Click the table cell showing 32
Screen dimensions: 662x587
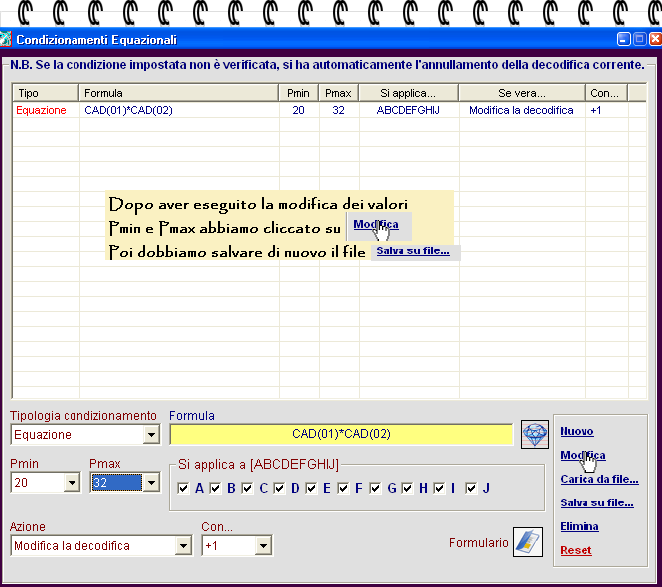339,110
